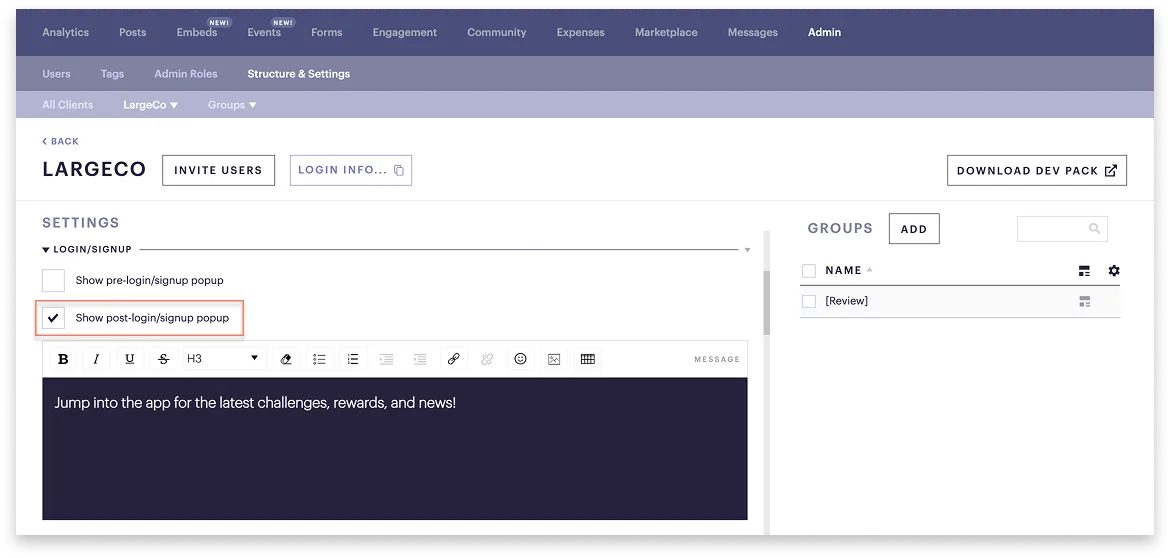Click the search icon in groups search
Image resolution: width=1170 pixels, height=558 pixels.
1095,229
